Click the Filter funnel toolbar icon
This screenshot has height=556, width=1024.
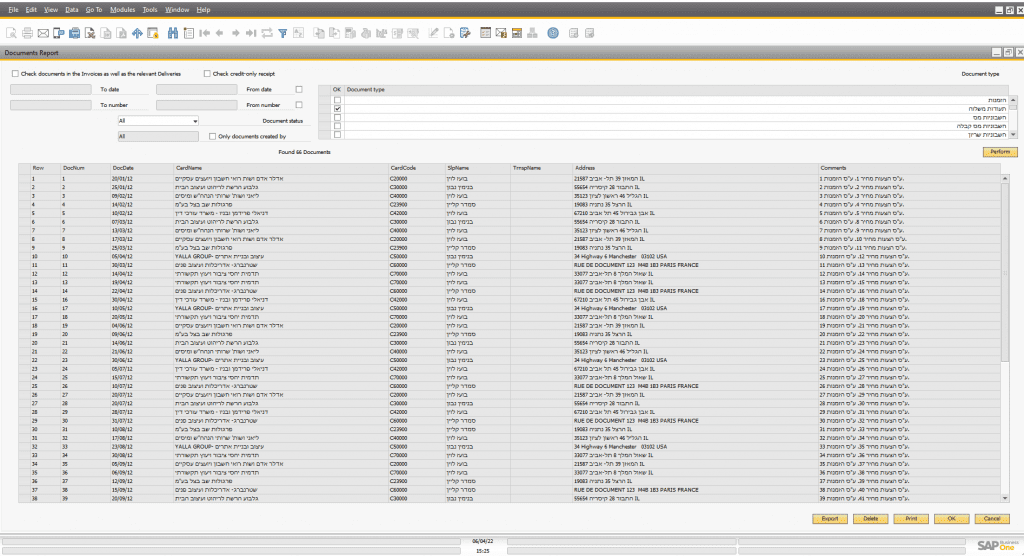pyautogui.click(x=283, y=33)
